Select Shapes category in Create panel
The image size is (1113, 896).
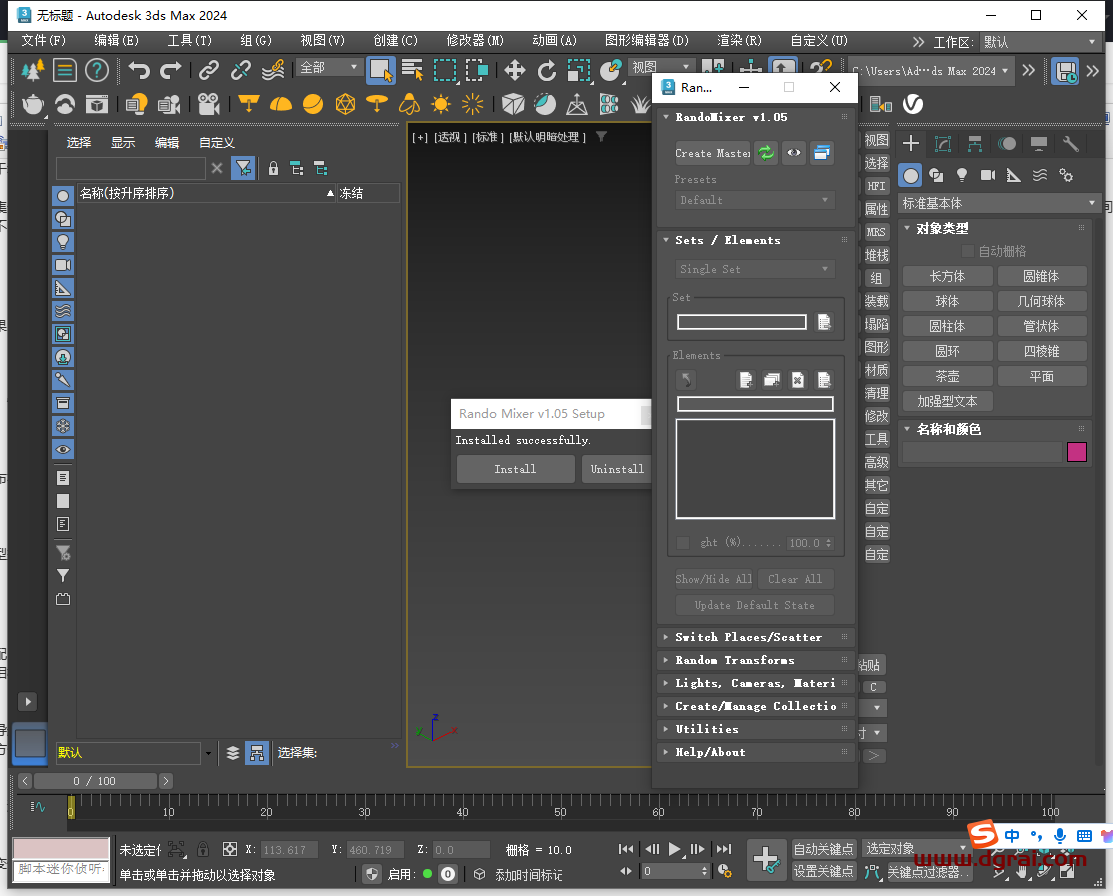[936, 175]
